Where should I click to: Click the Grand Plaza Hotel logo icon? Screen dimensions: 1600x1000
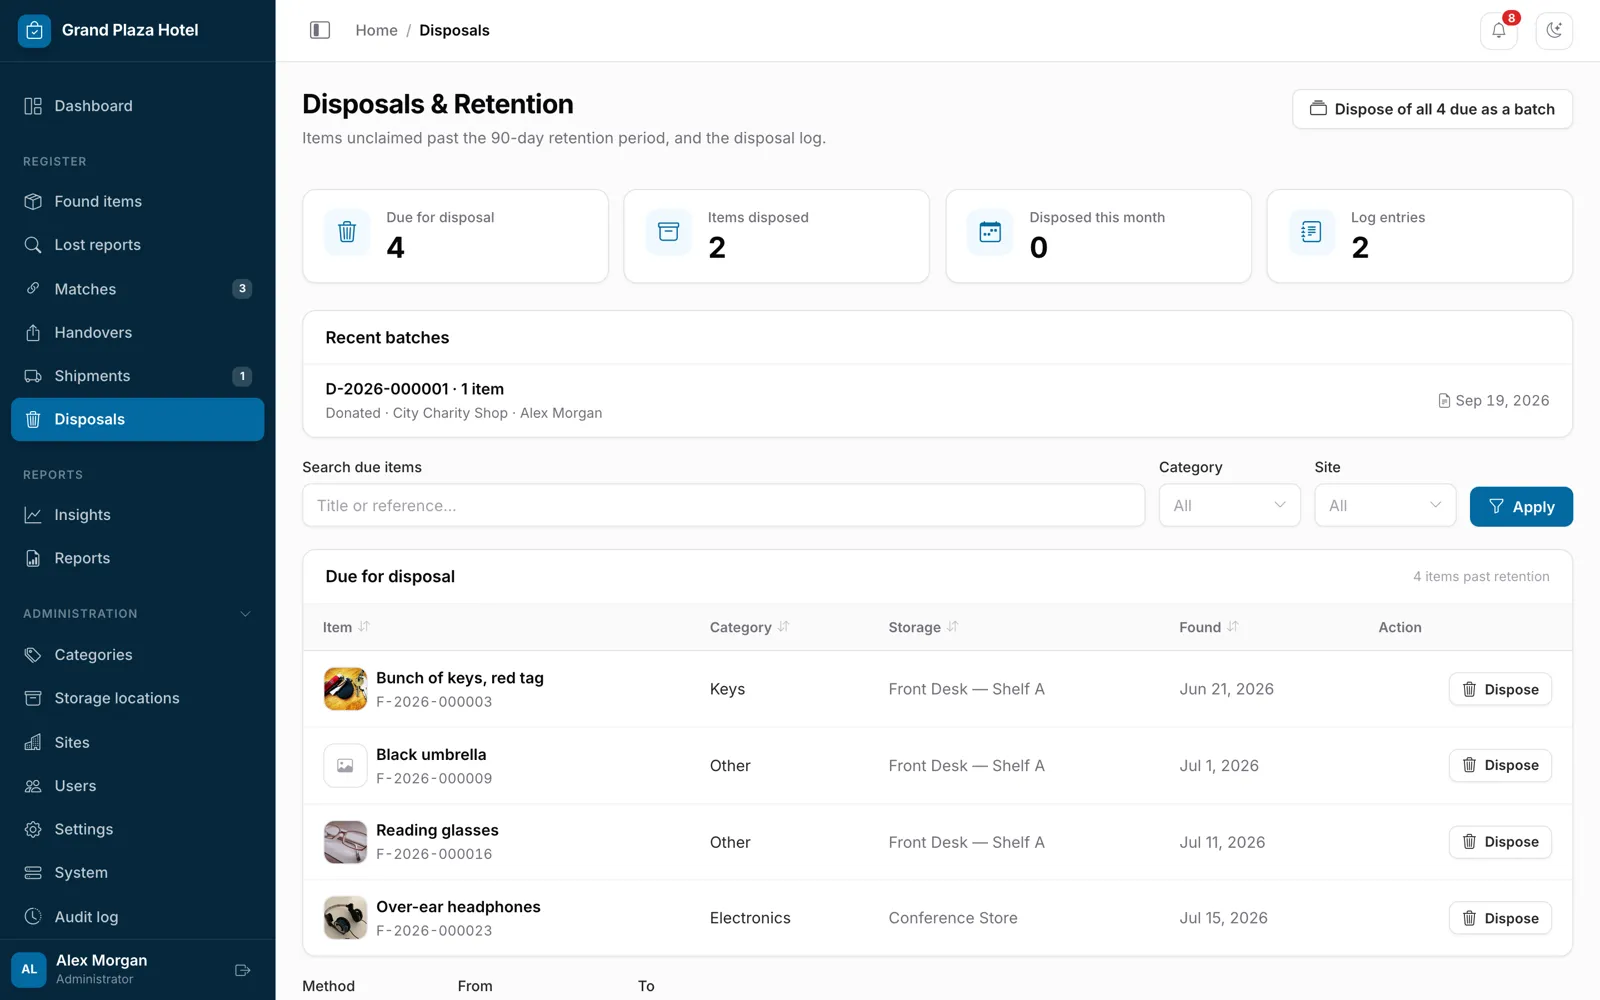click(x=34, y=30)
